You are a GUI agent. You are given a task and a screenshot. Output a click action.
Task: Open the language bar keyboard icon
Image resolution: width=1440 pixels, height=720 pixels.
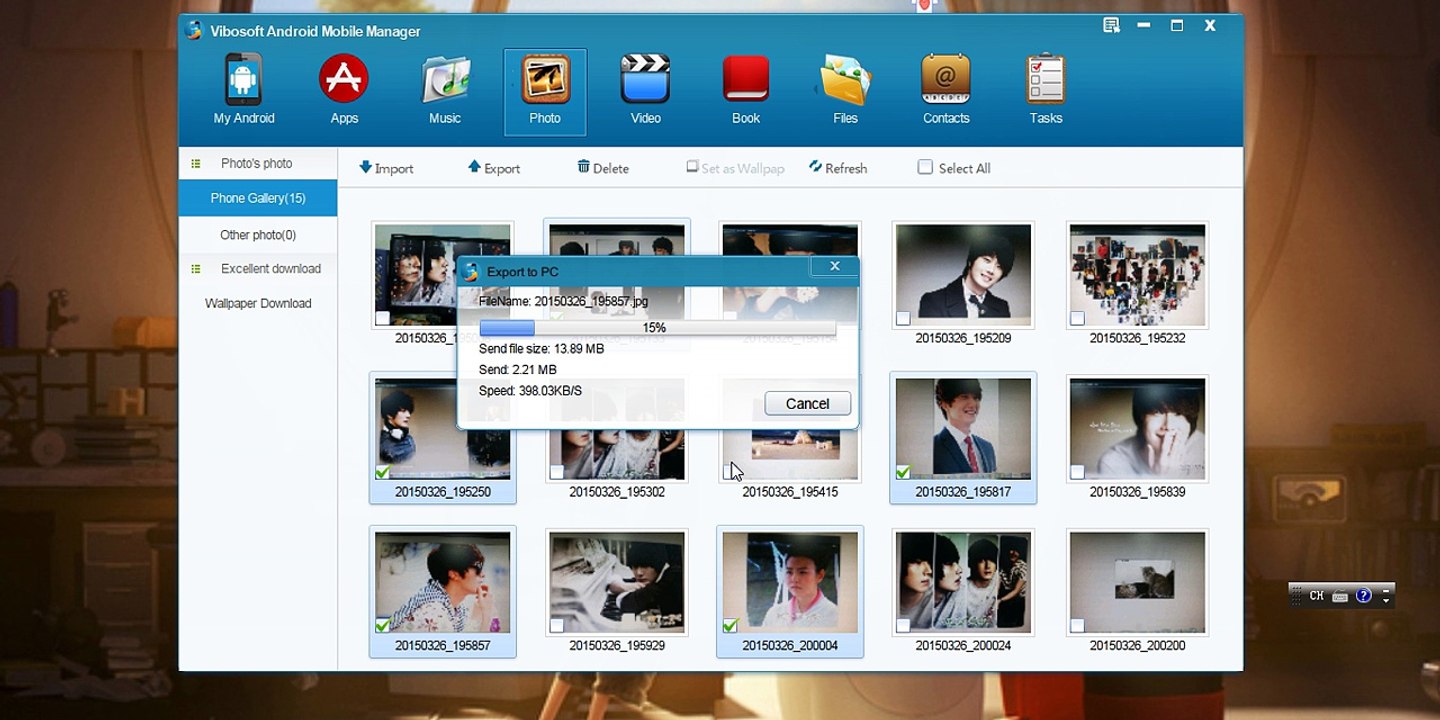coord(1340,596)
